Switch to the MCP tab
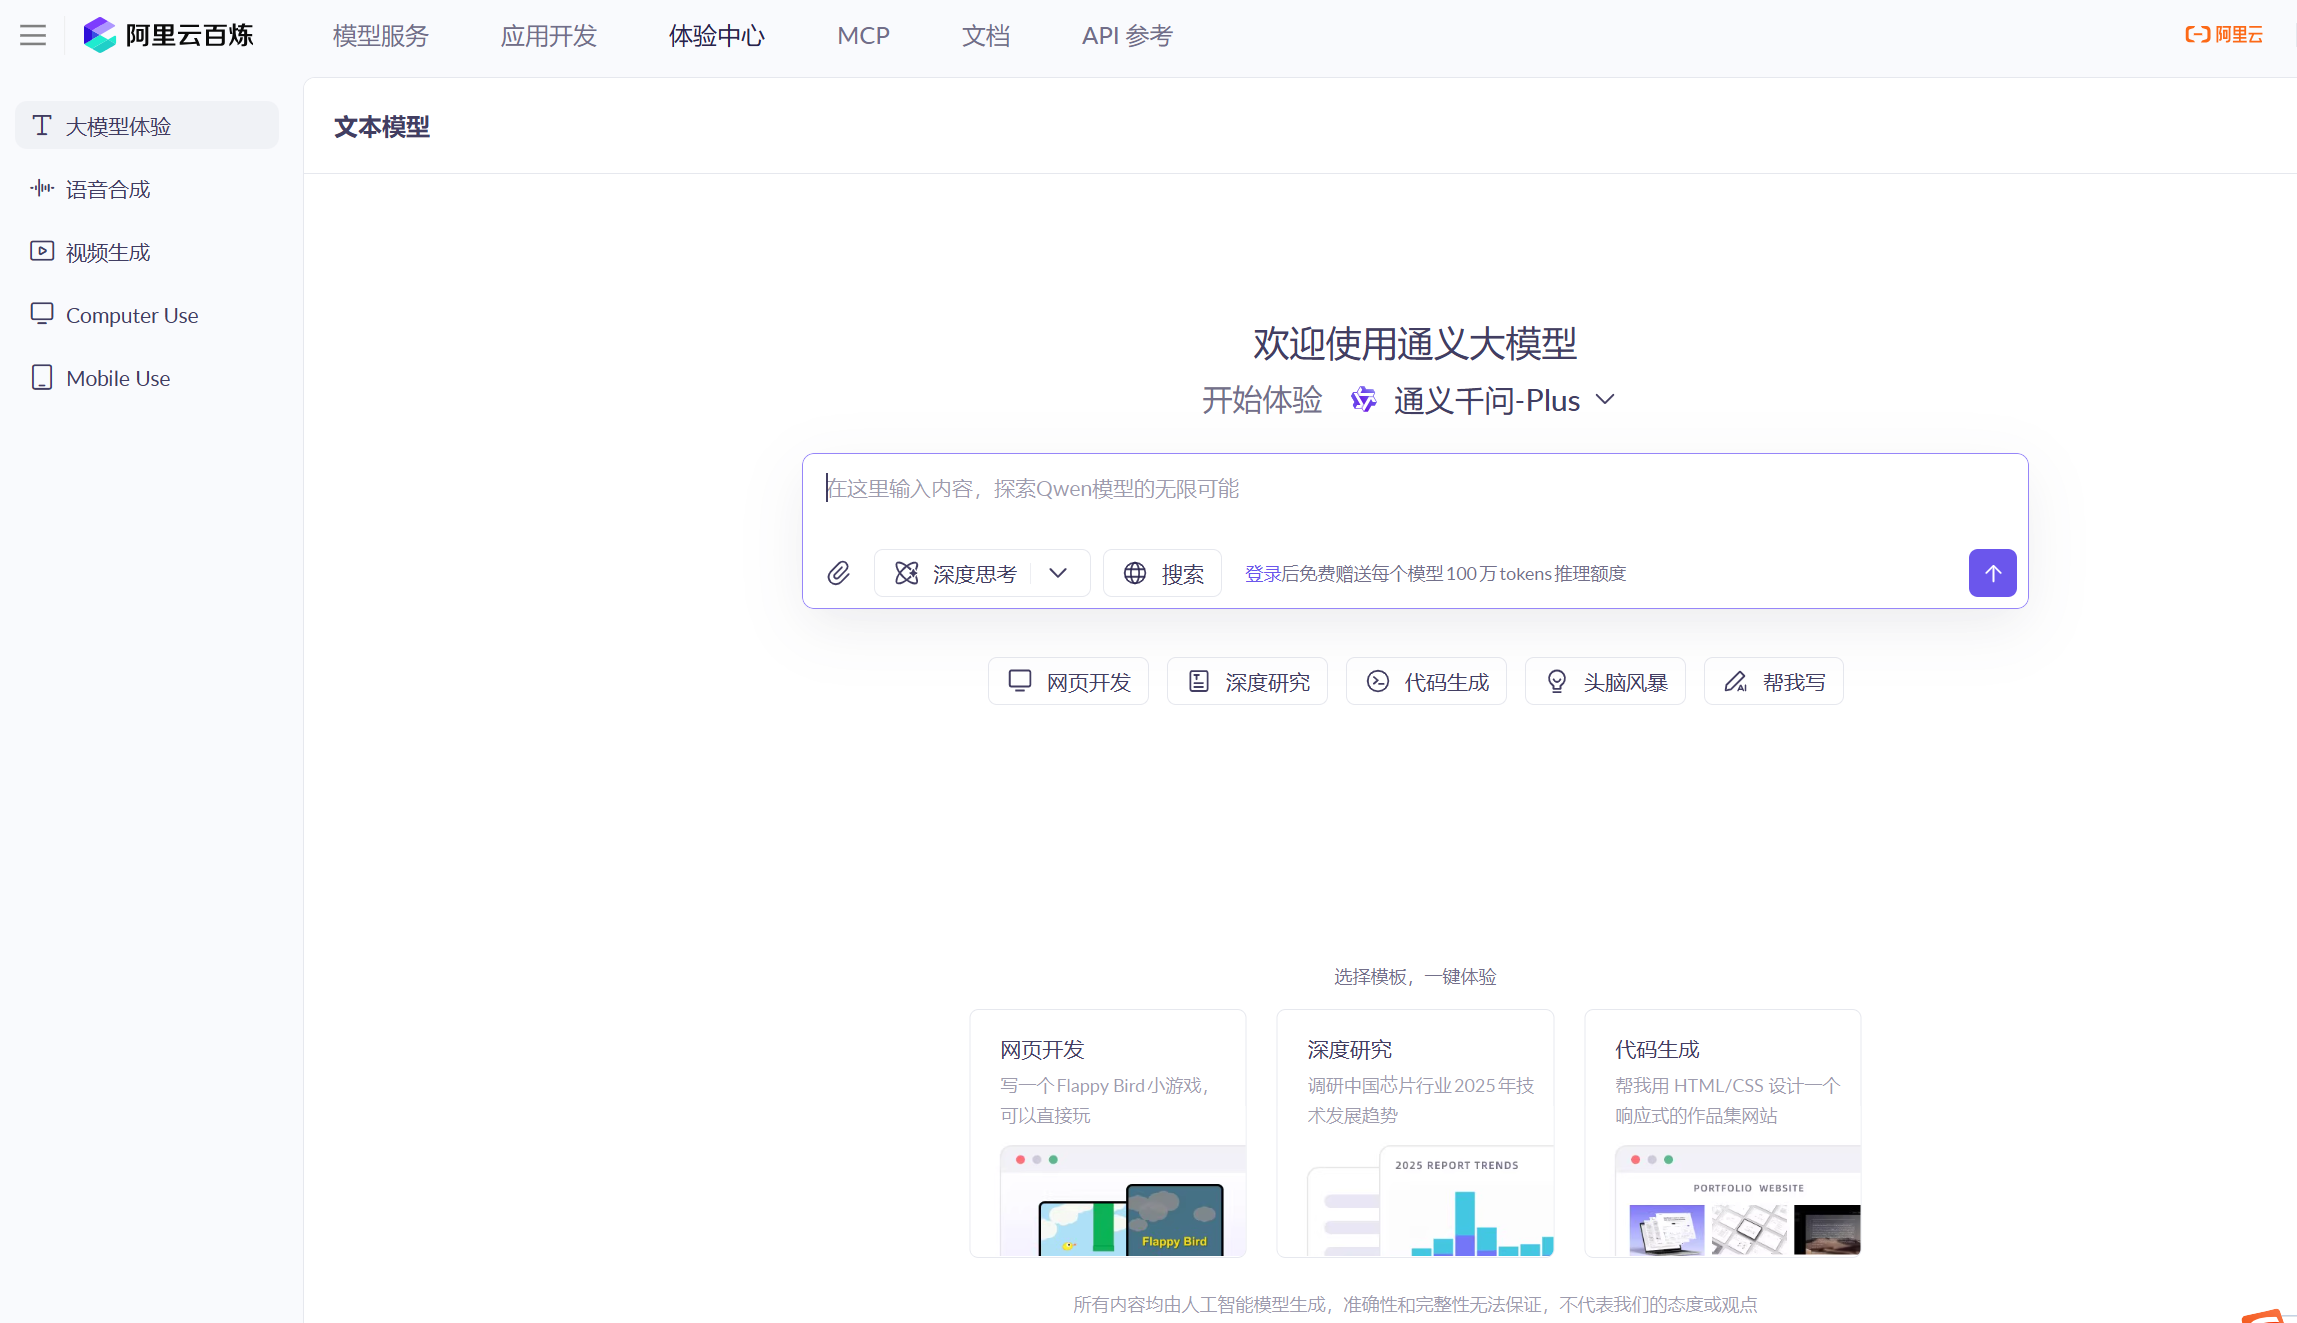 pyautogui.click(x=863, y=35)
